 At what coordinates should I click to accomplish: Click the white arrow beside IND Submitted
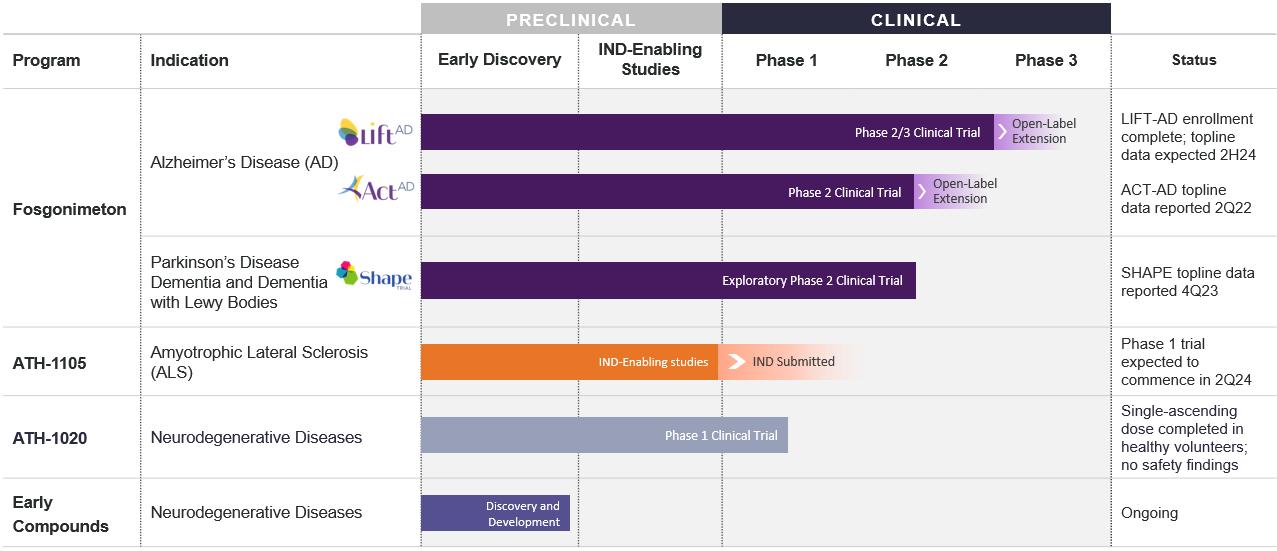(737, 362)
